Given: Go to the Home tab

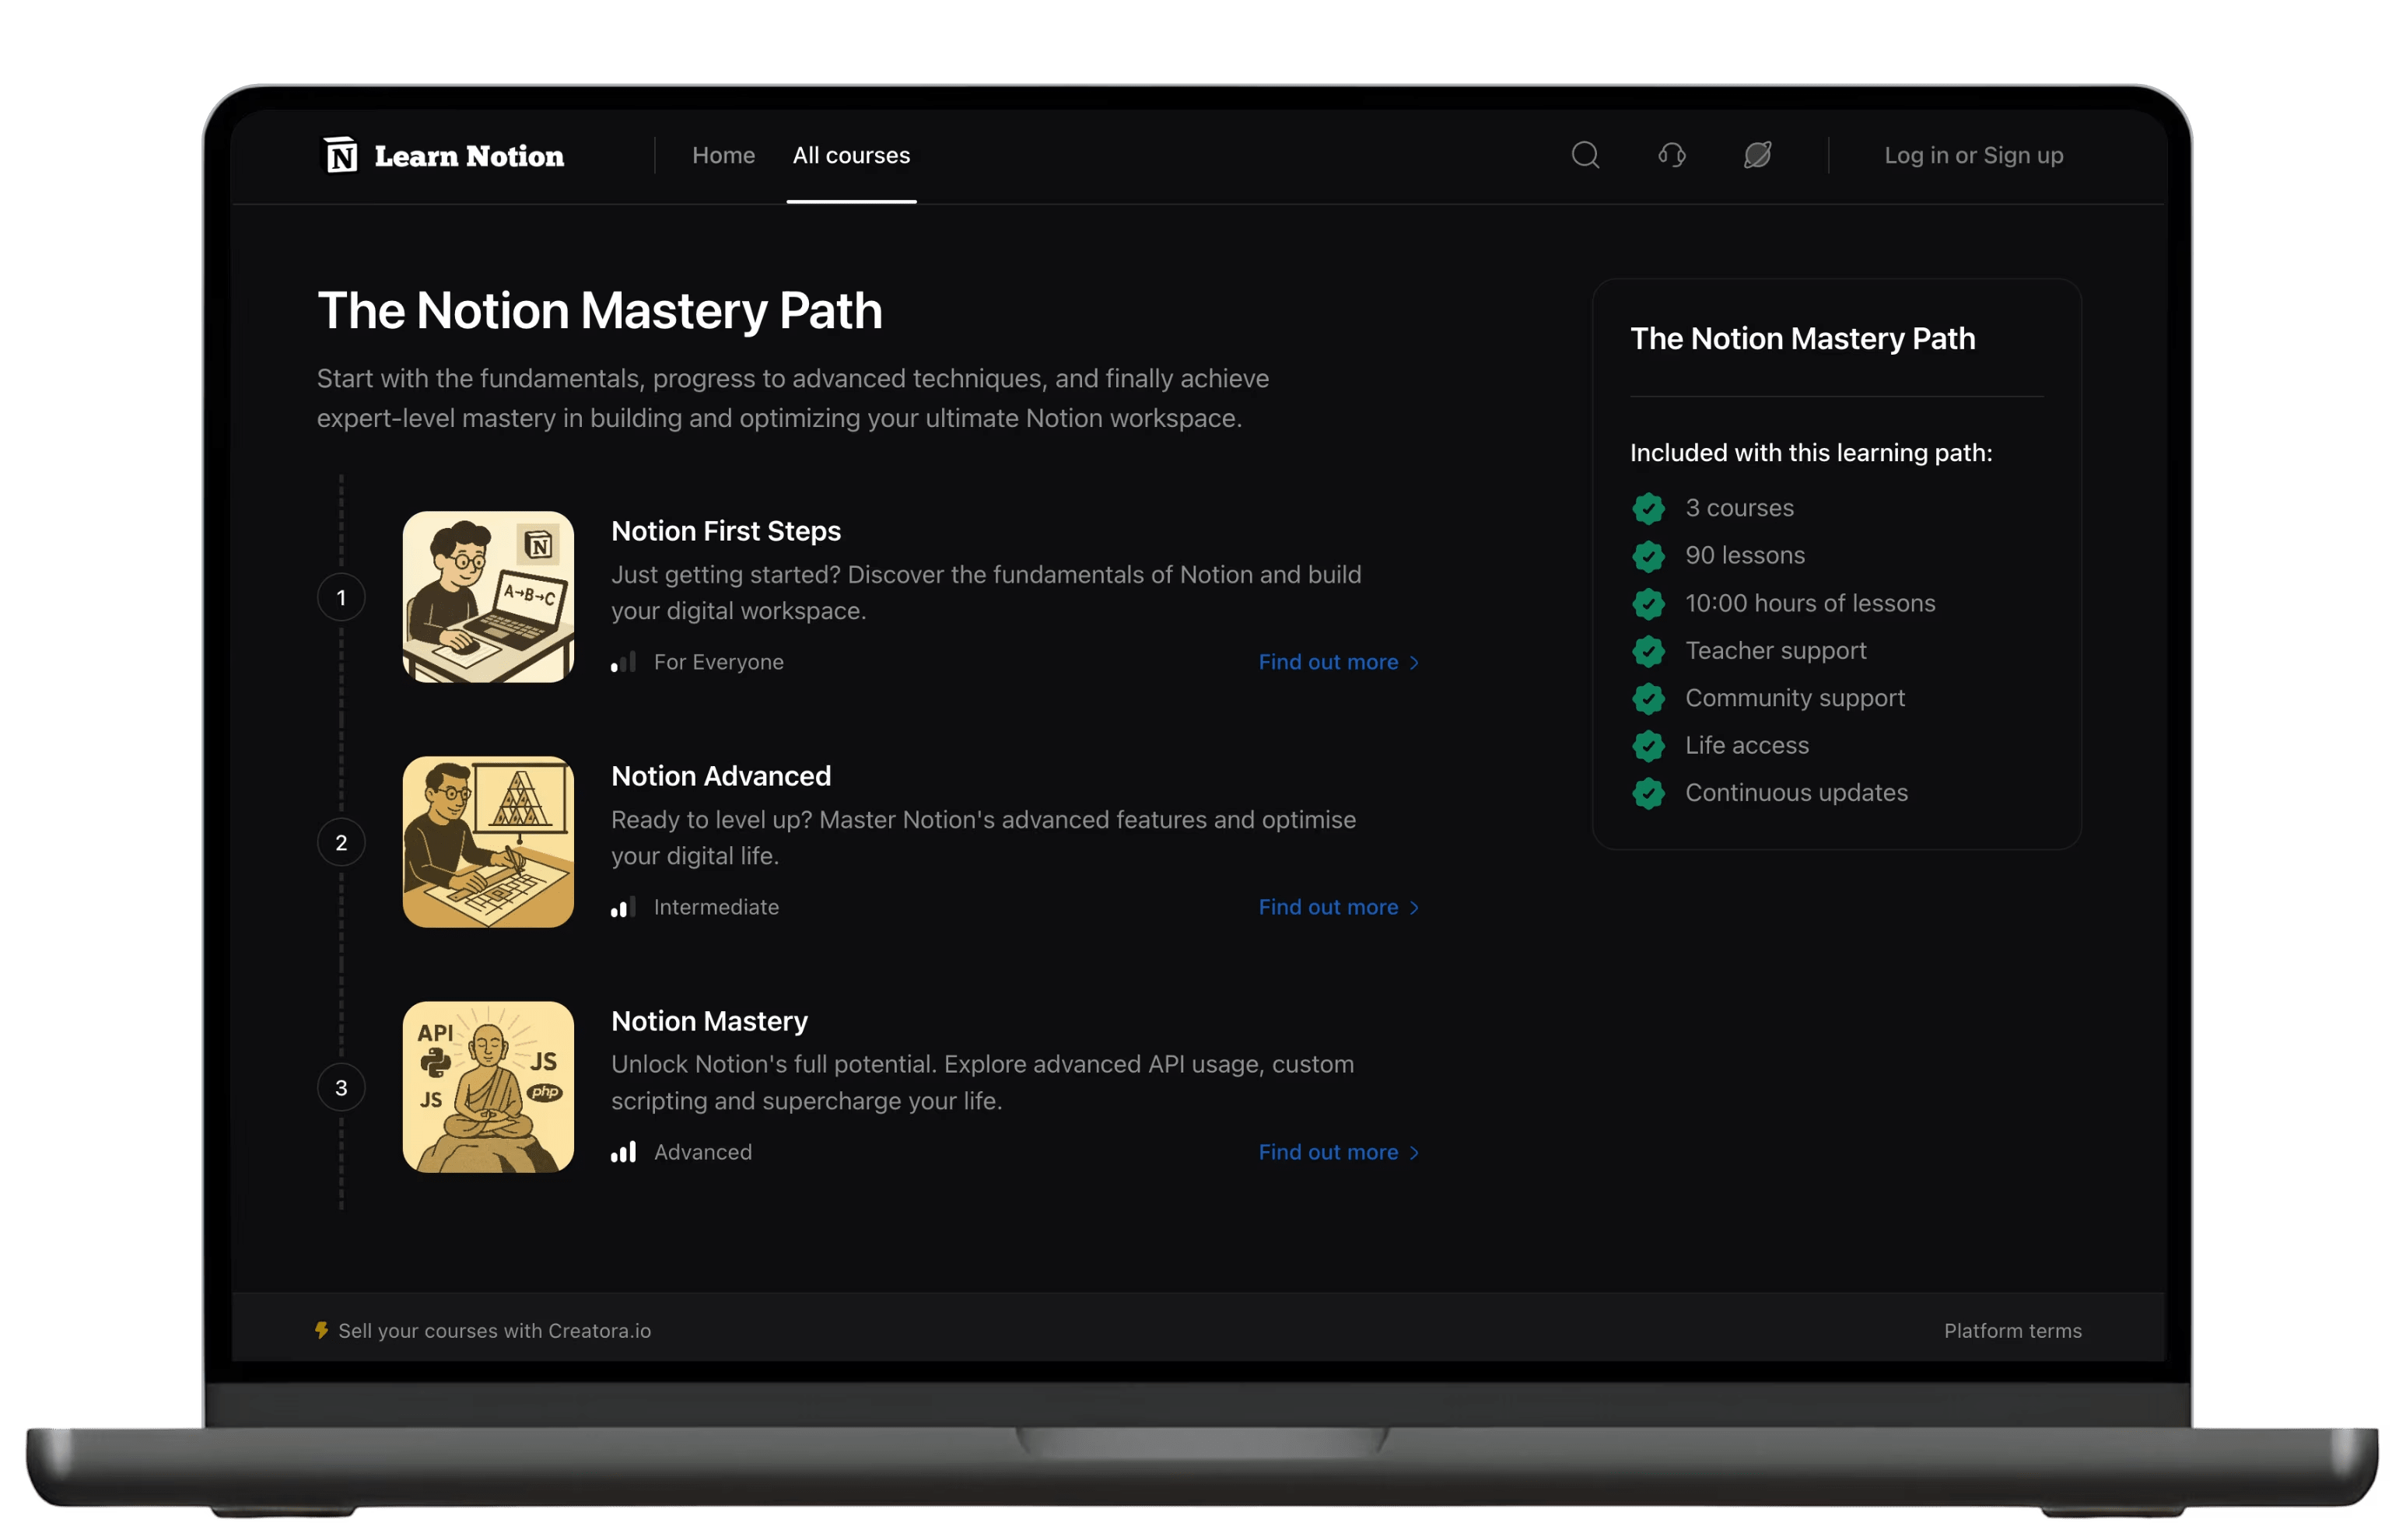Looking at the screenshot, I should [724, 155].
